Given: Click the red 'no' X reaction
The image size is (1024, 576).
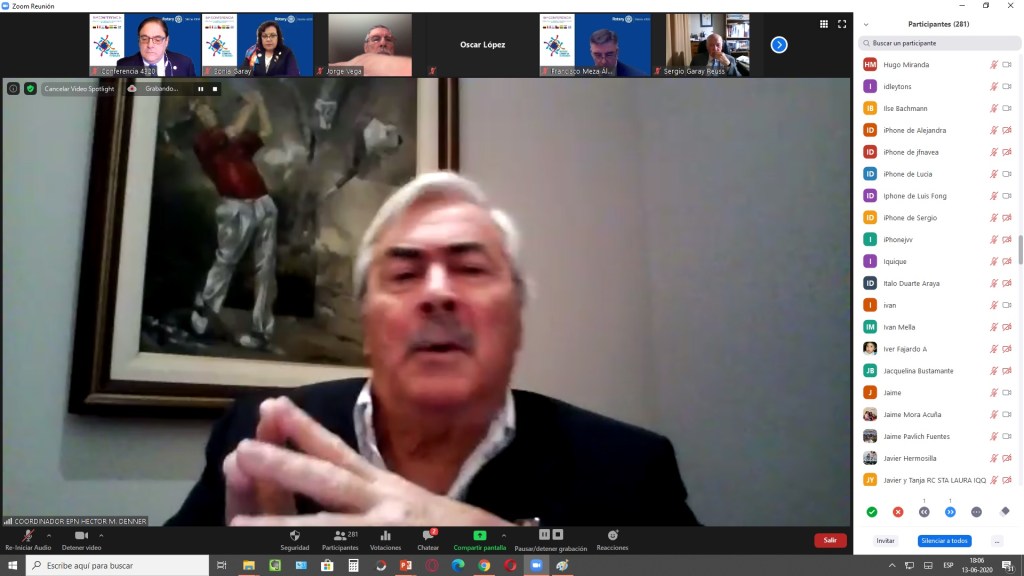Looking at the screenshot, I should pos(898,512).
